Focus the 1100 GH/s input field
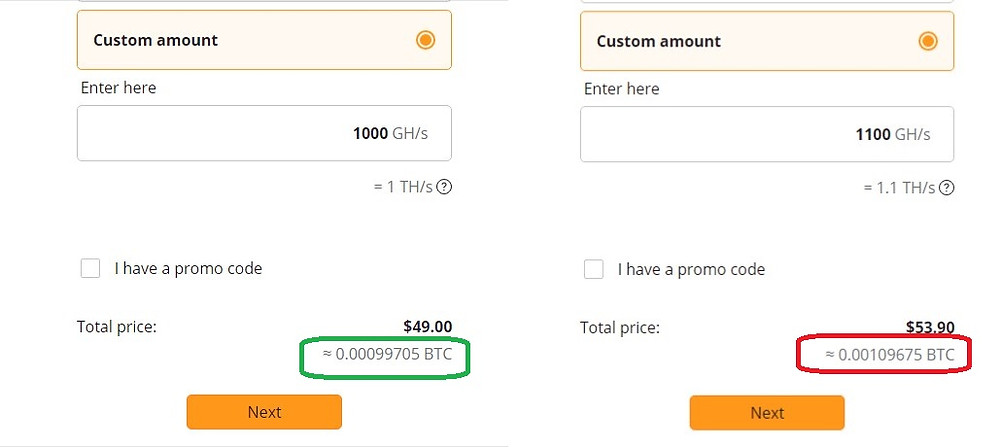 (x=767, y=135)
